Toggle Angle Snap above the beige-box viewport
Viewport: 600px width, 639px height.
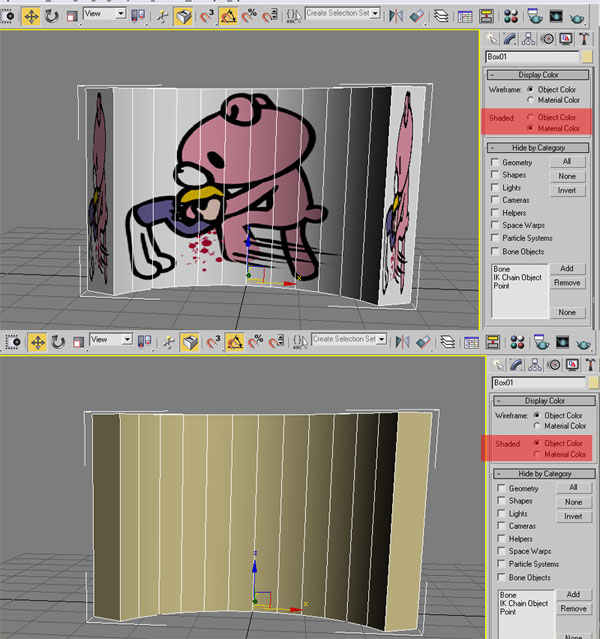235,342
